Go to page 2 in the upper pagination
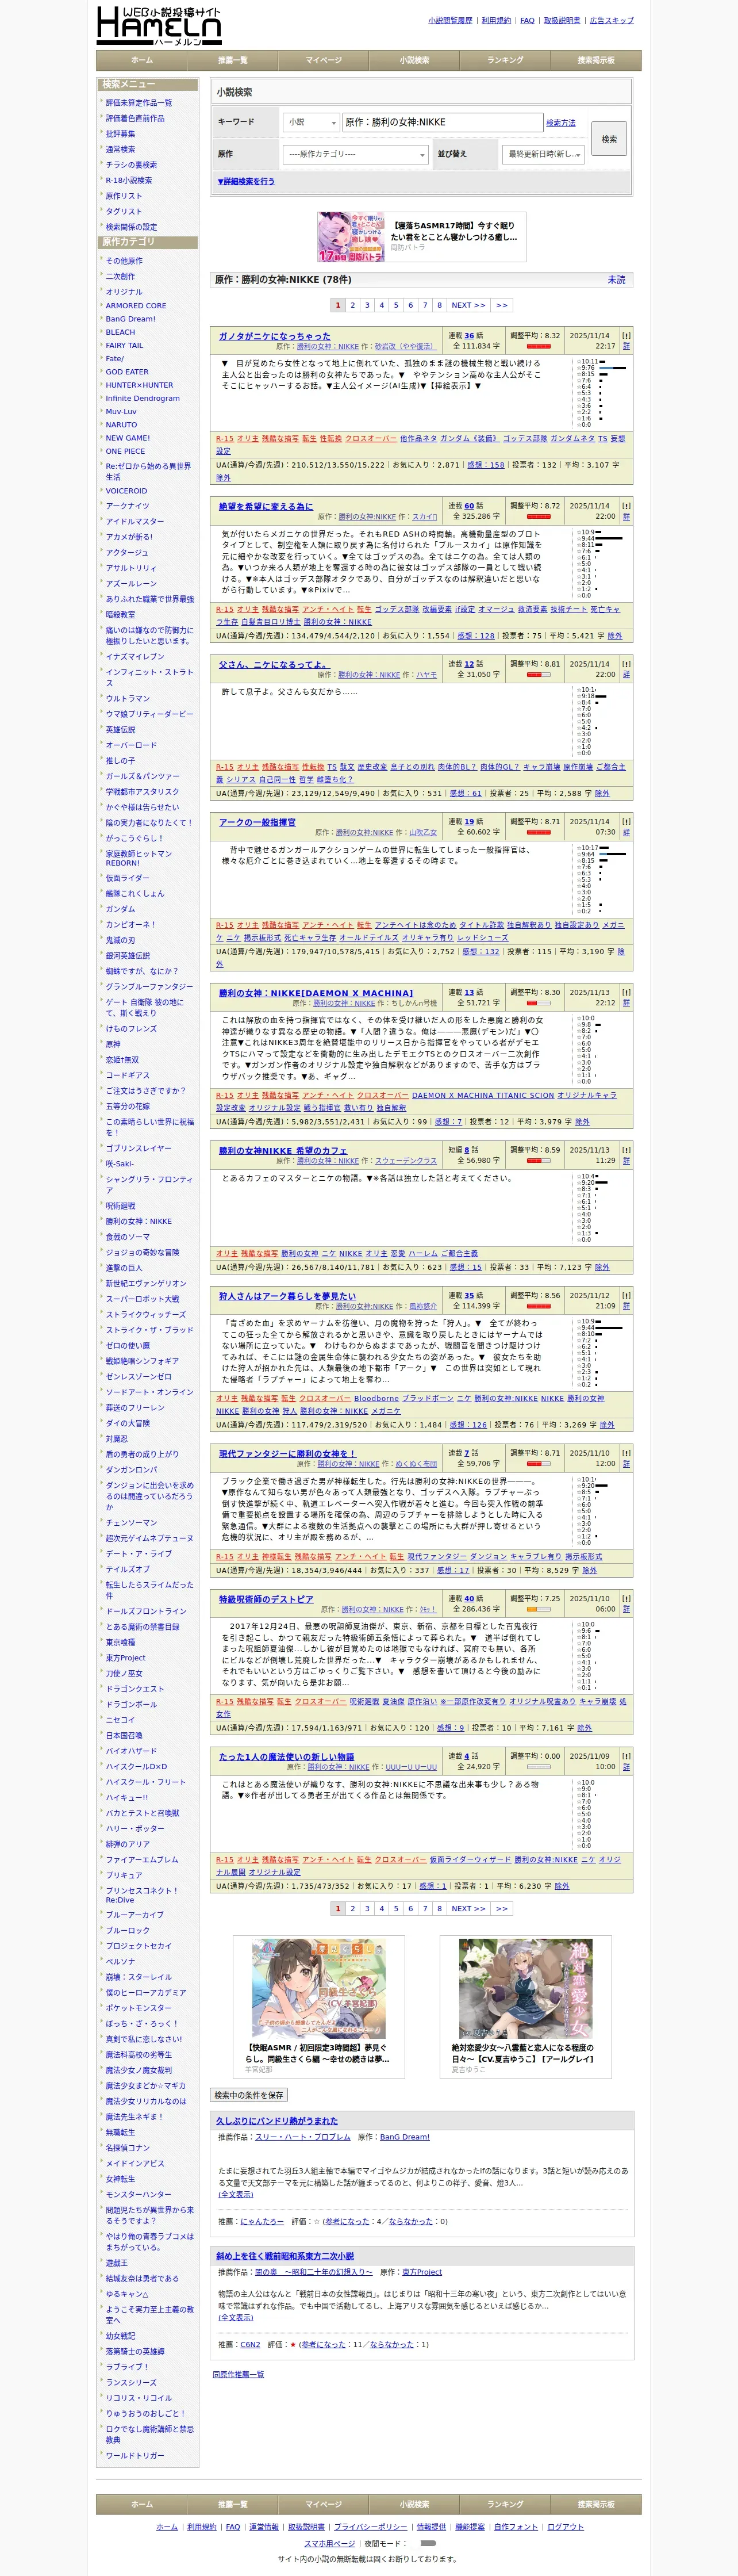 click(352, 305)
